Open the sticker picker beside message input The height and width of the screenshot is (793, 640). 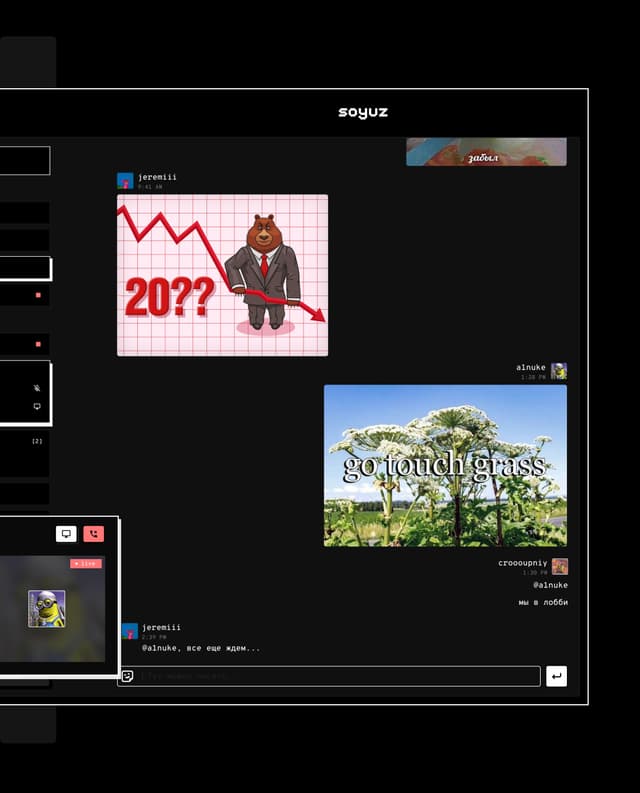pyautogui.click(x=127, y=676)
